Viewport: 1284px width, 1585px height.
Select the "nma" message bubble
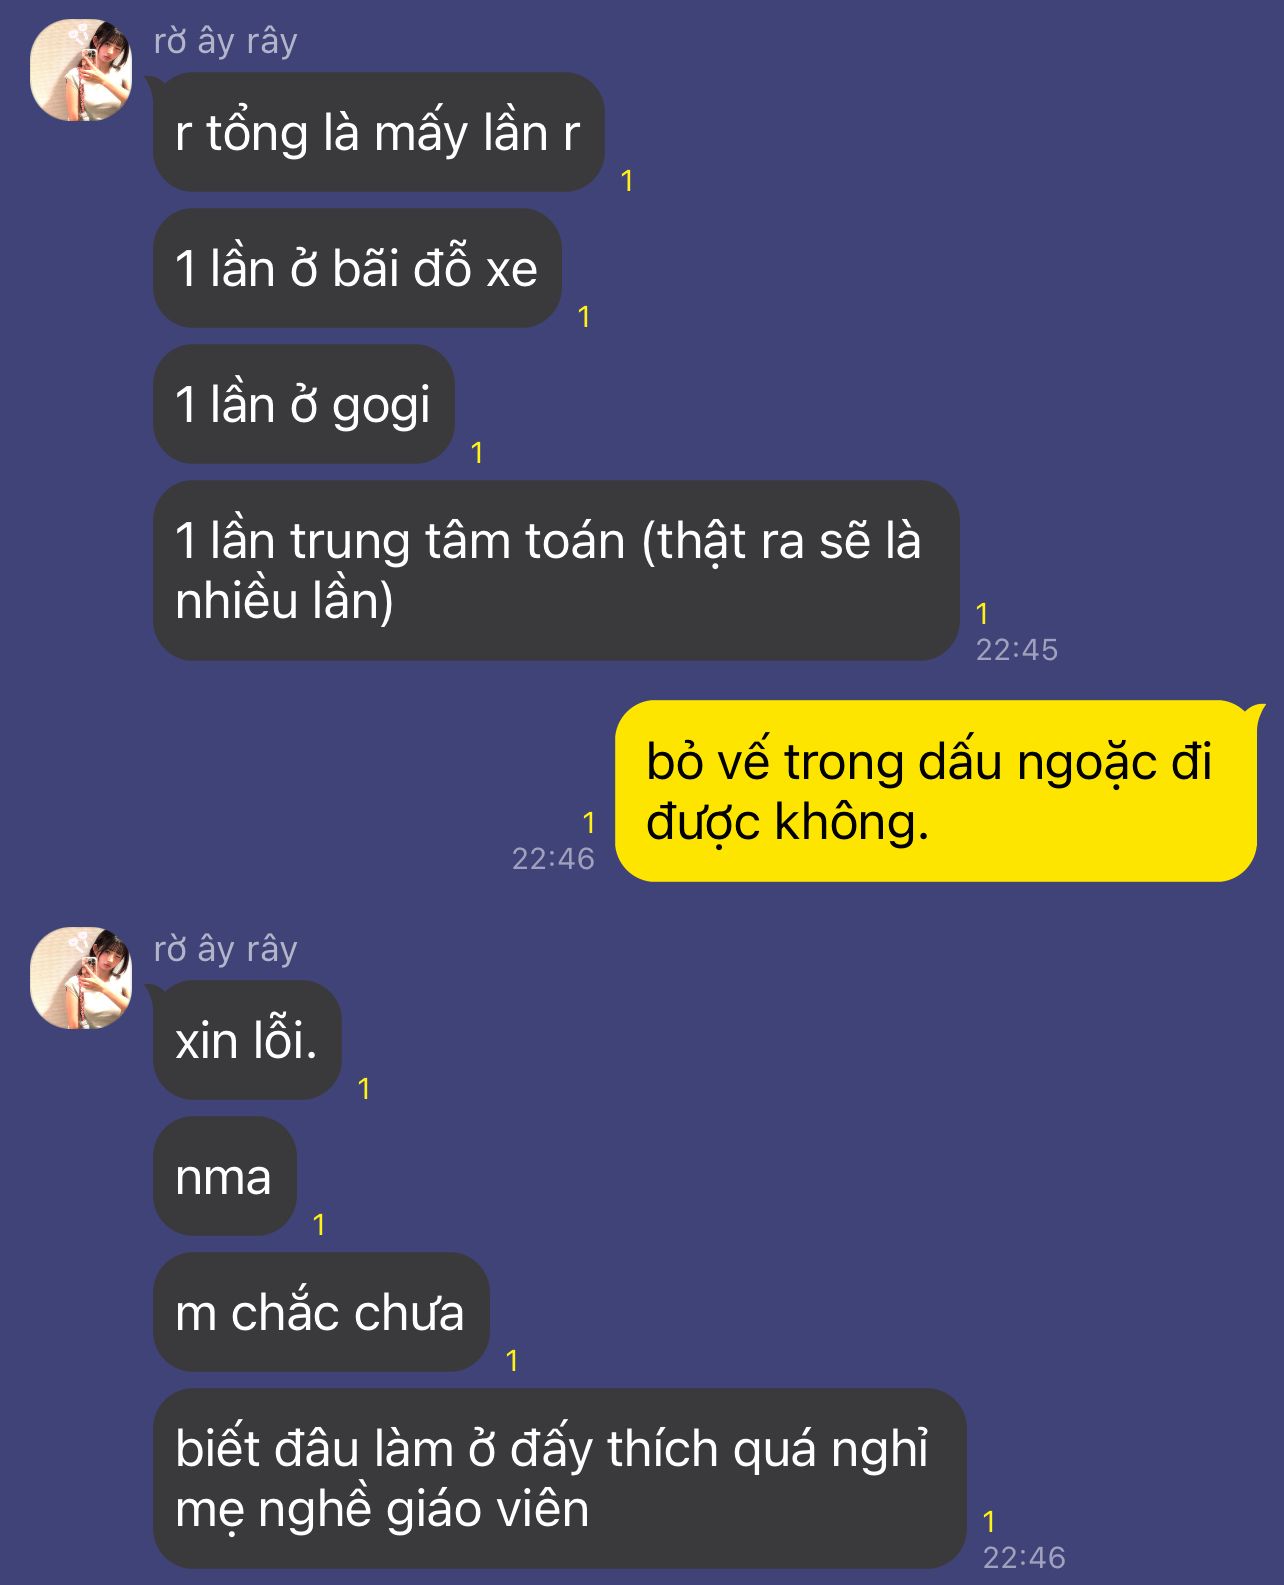(224, 1176)
